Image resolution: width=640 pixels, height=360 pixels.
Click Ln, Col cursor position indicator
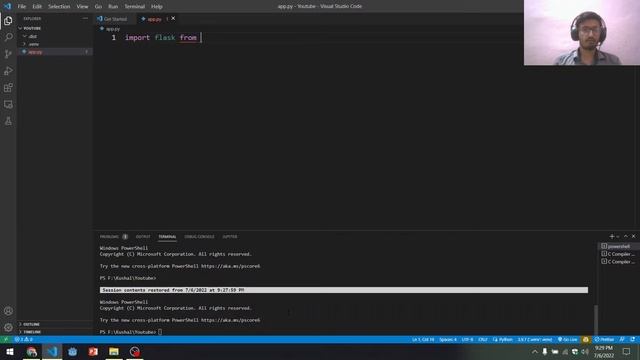pos(423,340)
